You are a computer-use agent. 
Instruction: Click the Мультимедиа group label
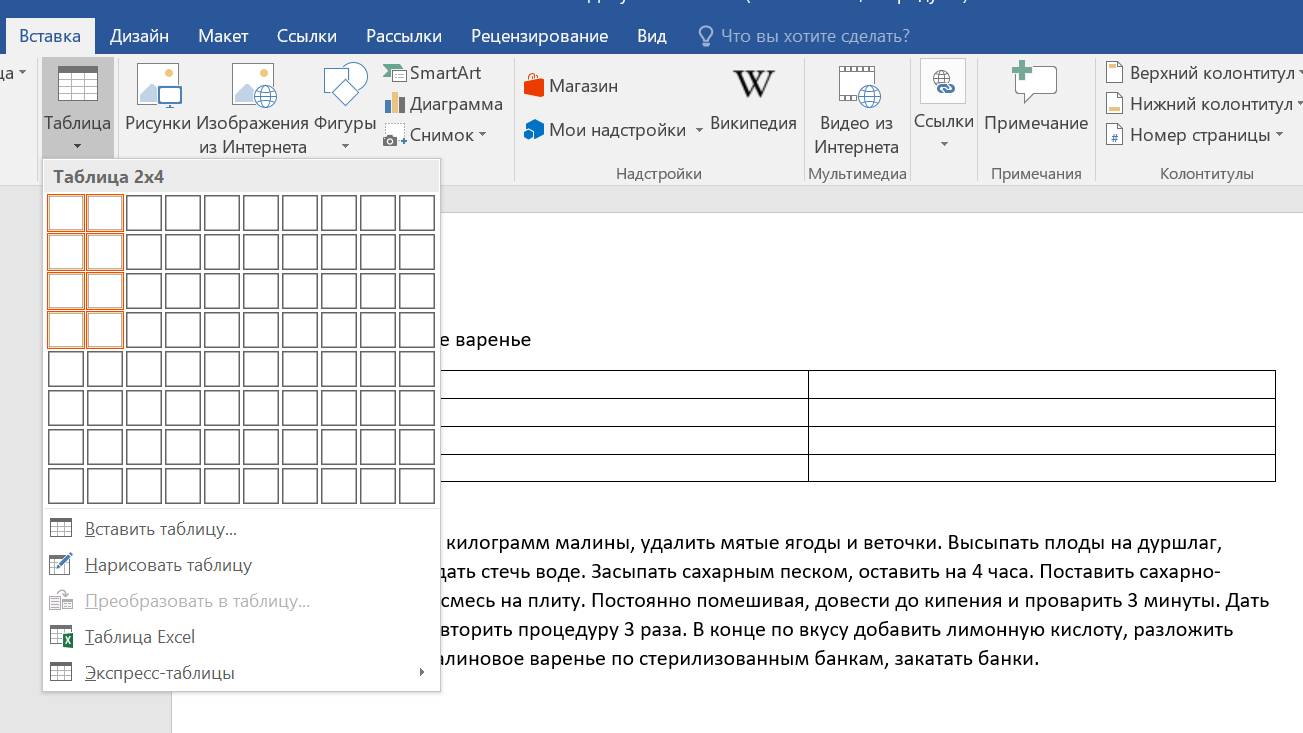pos(857,174)
